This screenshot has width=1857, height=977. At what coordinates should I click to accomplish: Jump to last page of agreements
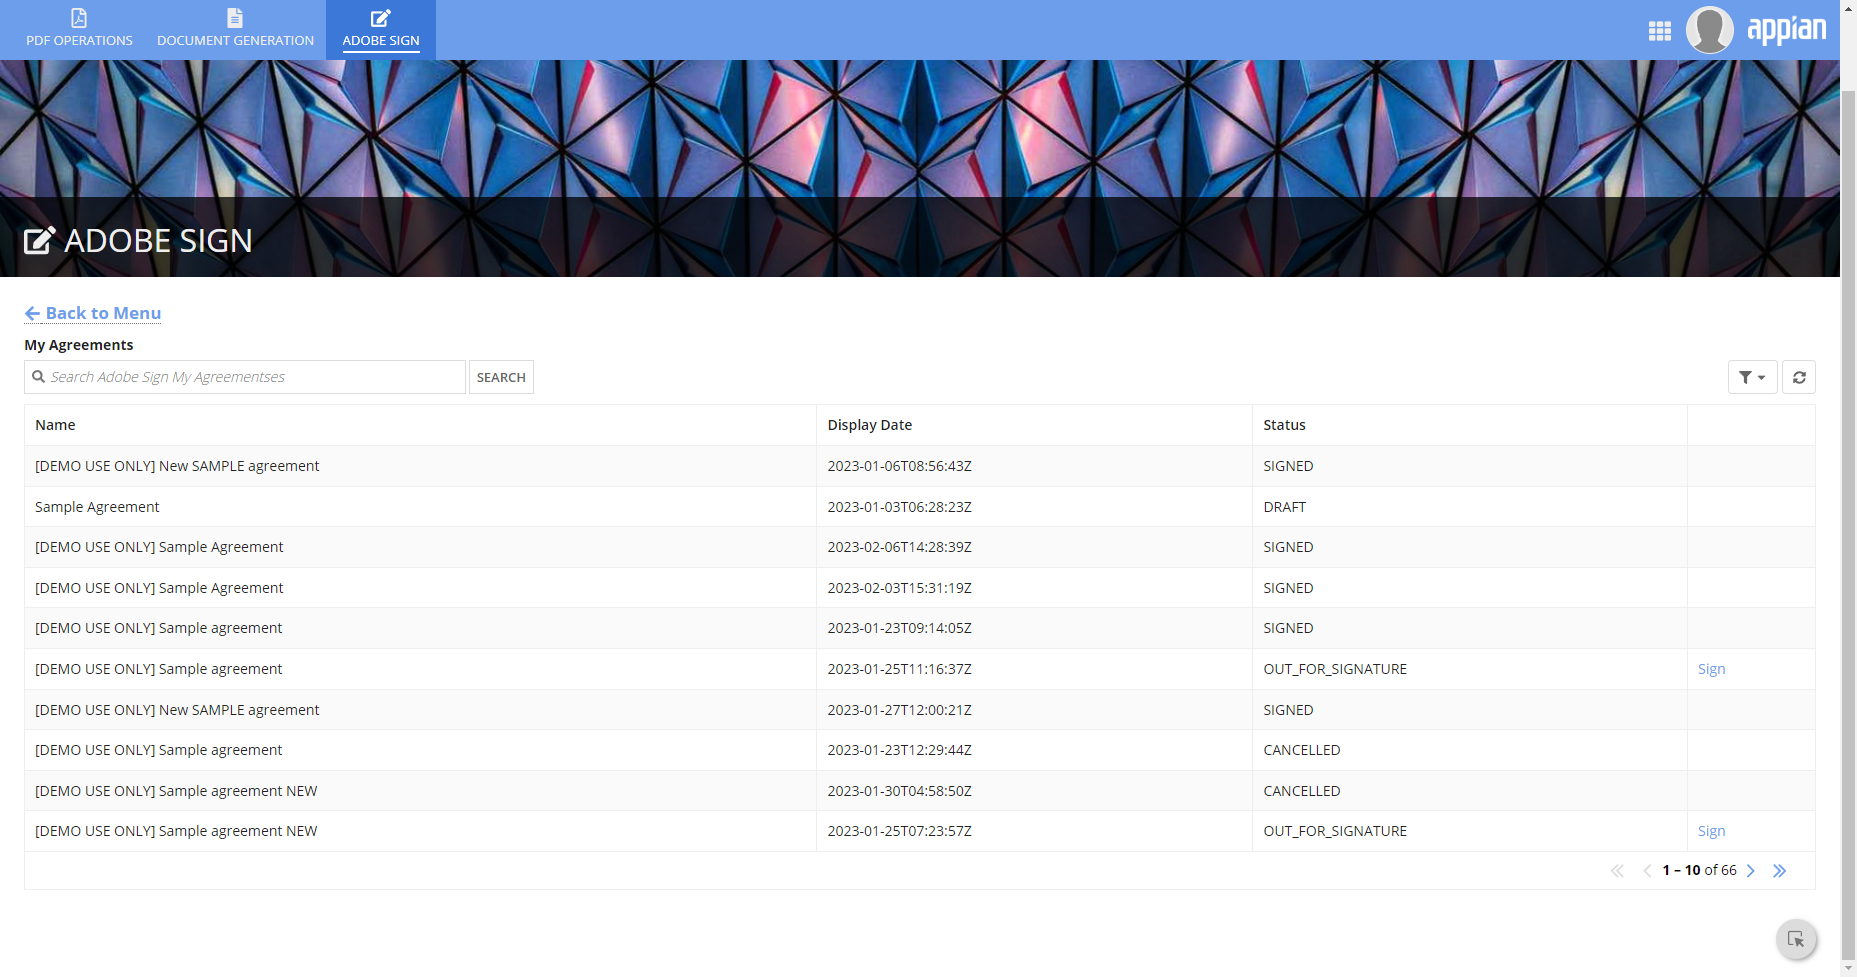click(1779, 871)
